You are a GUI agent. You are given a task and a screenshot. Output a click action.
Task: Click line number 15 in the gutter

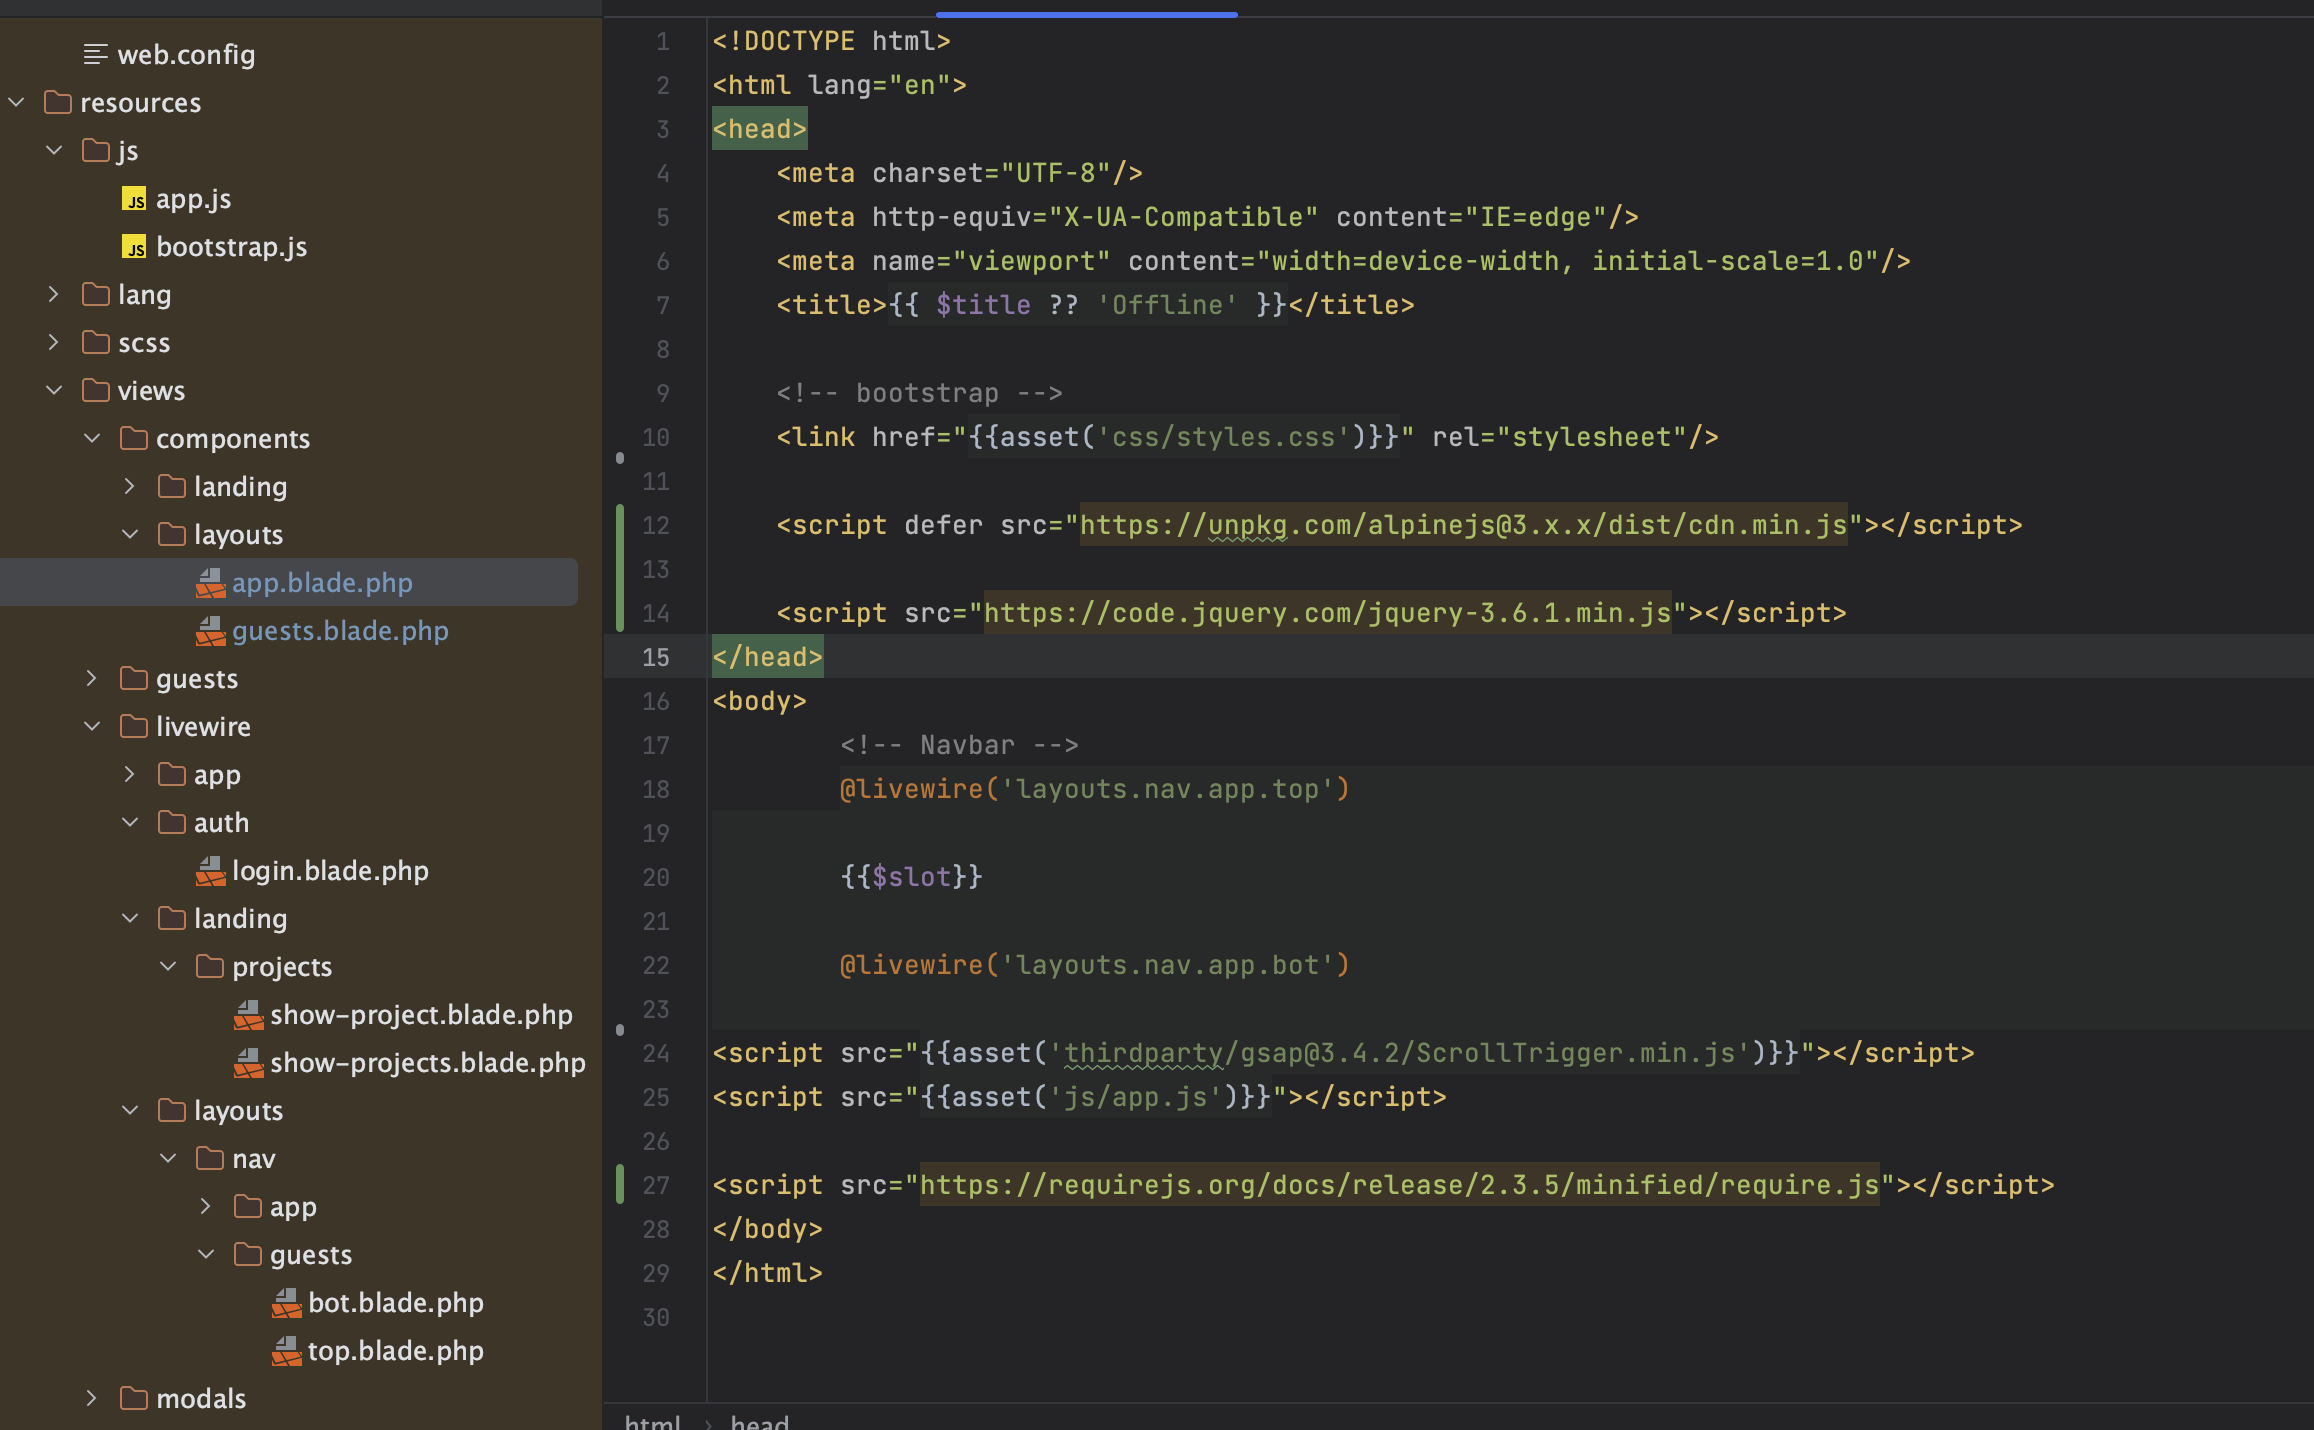655,657
